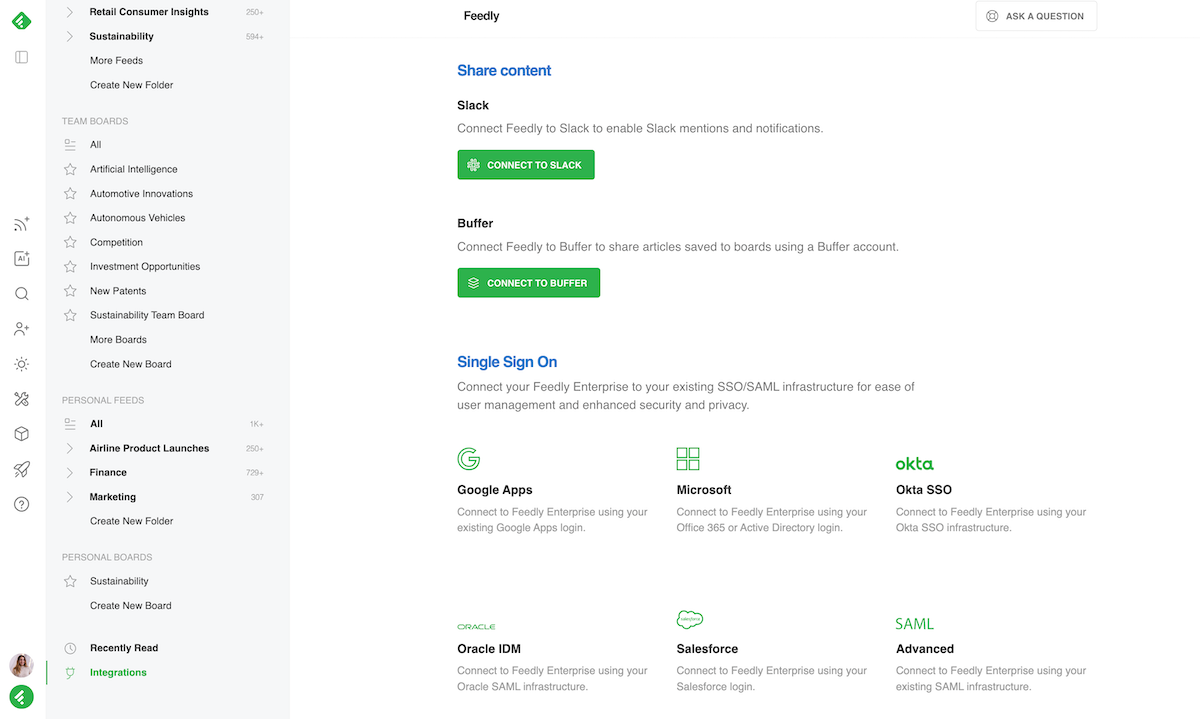This screenshot has width=1200, height=719.
Task: Star the Artificial Intelligence team board
Action: pos(69,169)
